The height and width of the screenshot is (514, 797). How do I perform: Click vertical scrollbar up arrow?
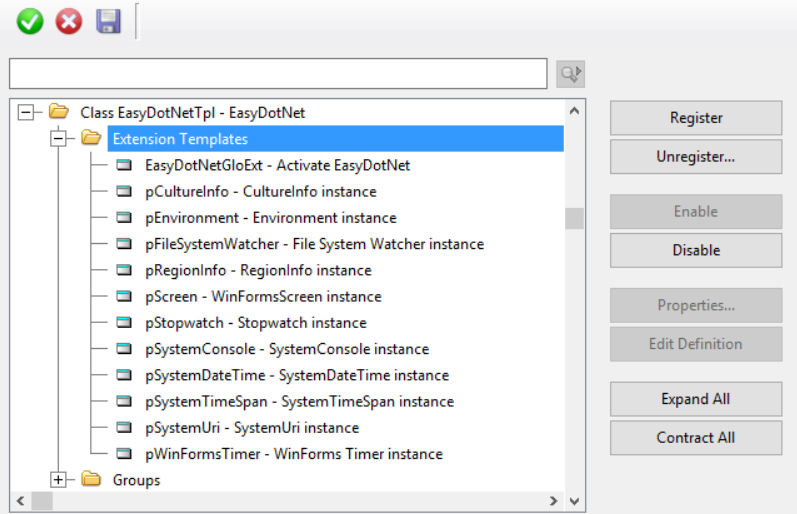point(574,111)
